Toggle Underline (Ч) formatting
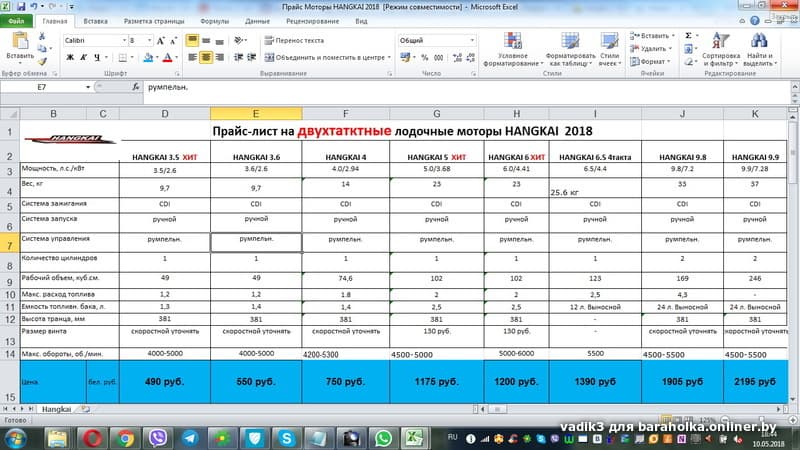The image size is (800, 450). click(x=96, y=57)
